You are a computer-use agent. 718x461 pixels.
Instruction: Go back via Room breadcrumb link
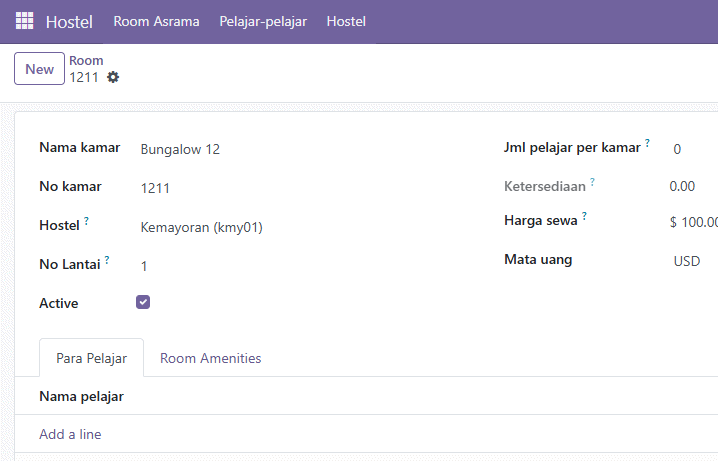click(x=86, y=60)
